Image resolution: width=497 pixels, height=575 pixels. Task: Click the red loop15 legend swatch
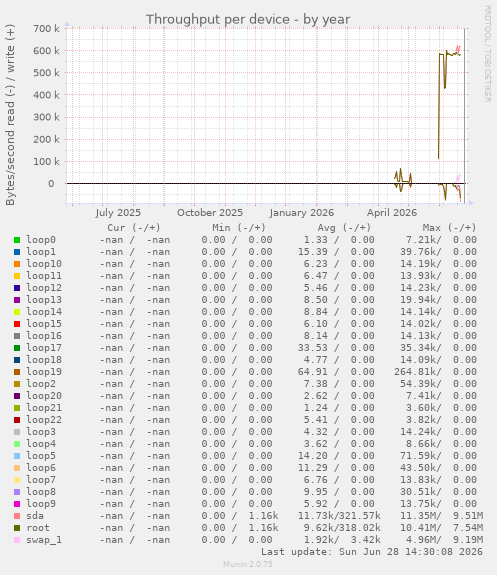17,324
